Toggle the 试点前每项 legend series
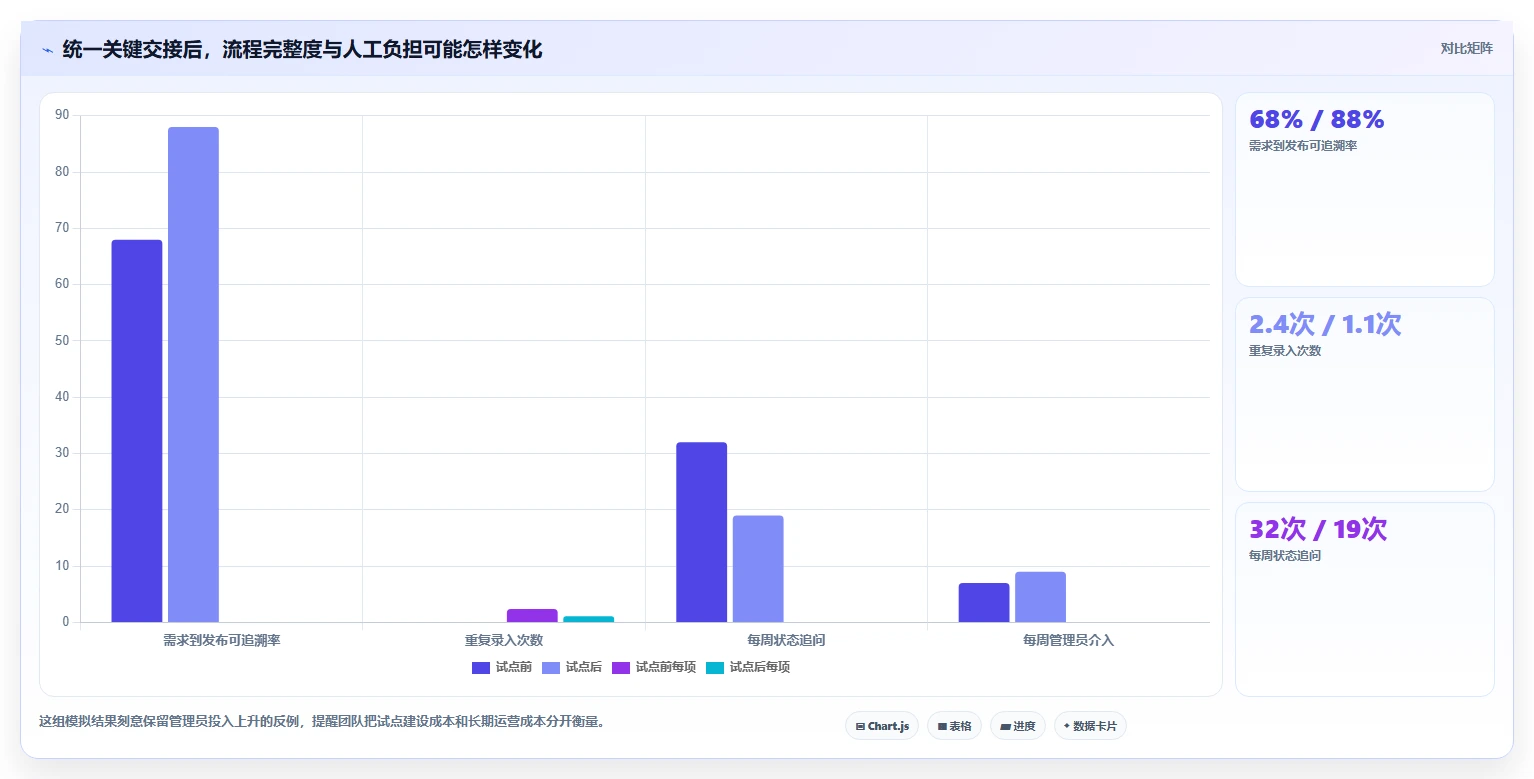The height and width of the screenshot is (779, 1534). point(654,667)
